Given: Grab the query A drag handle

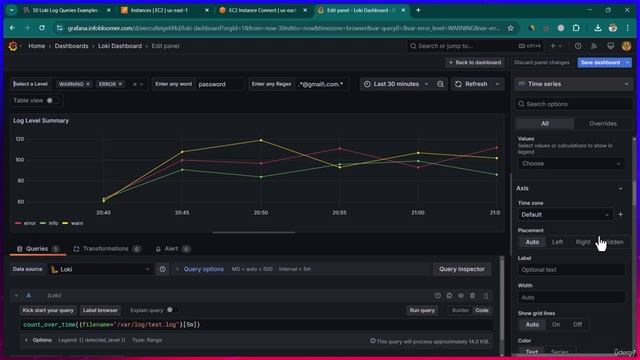Looking at the screenshot, I should point(486,296).
